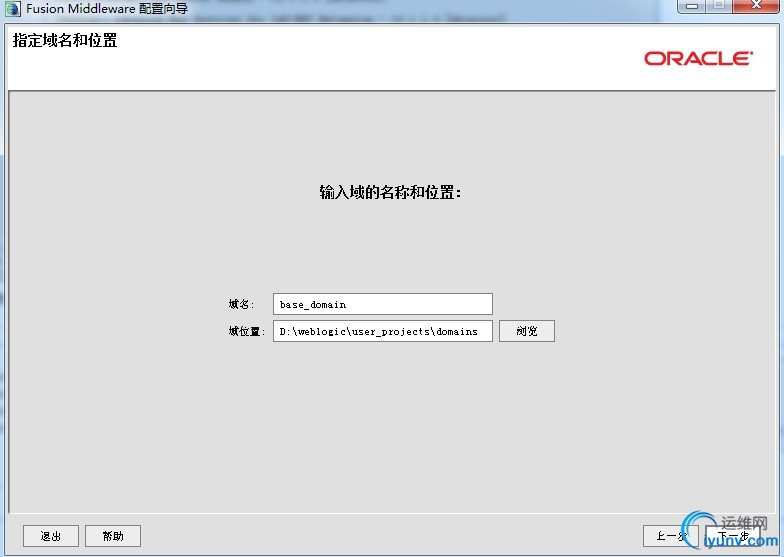This screenshot has width=784, height=557.
Task: Open 帮助 help
Action: (x=112, y=536)
